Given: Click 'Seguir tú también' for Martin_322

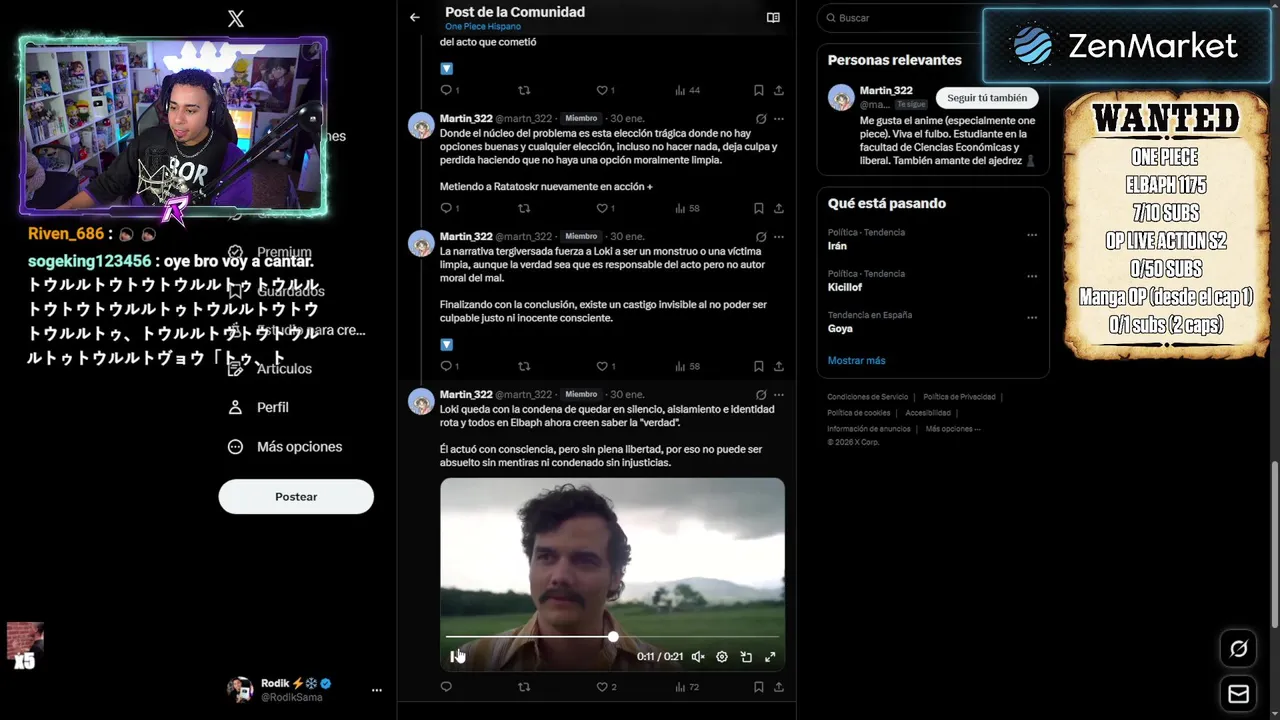Looking at the screenshot, I should (x=987, y=98).
